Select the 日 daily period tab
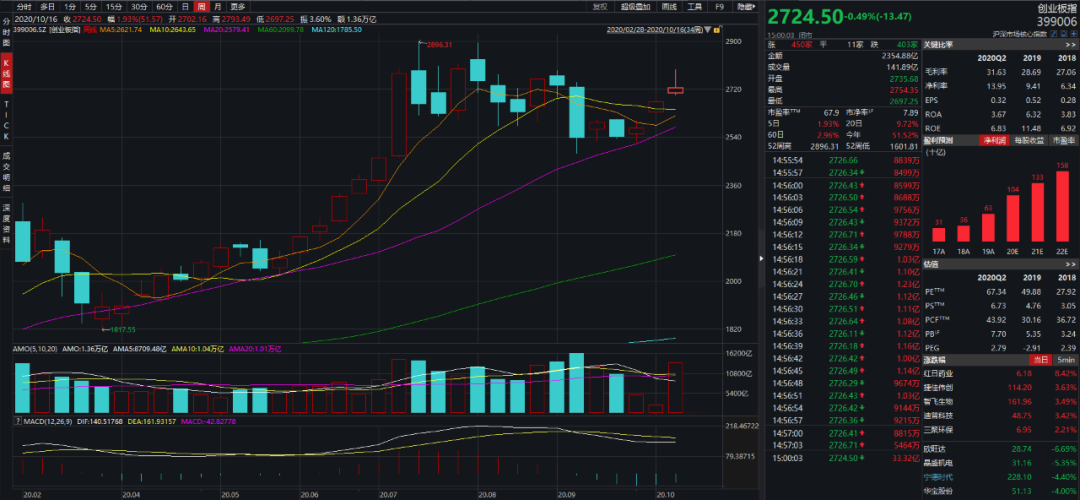 [x=185, y=6]
